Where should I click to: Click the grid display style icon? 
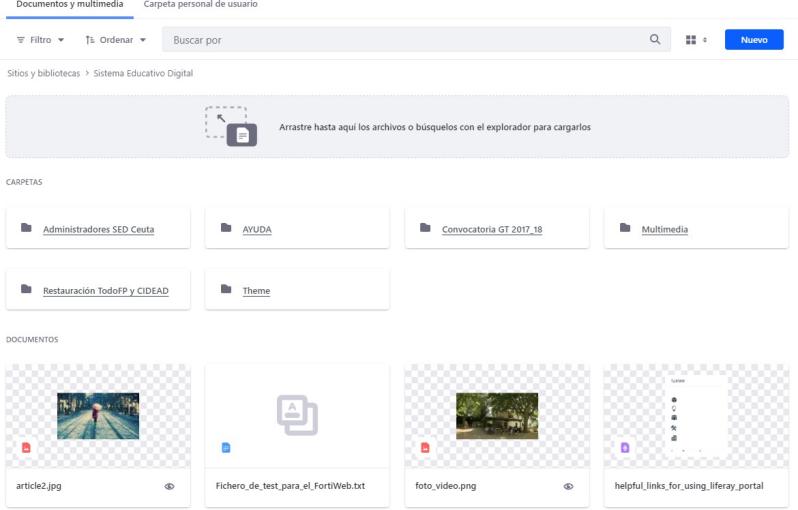click(x=691, y=40)
